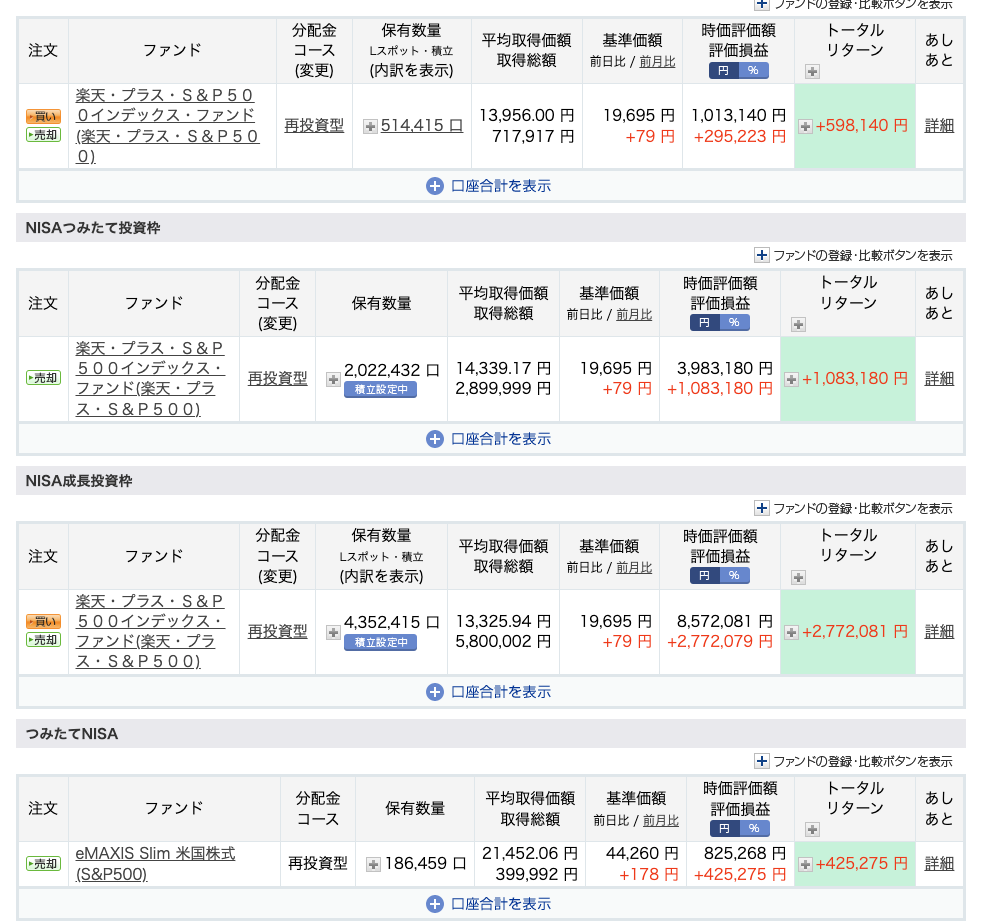Show 口座合計 under つみたてNISA table
The image size is (990, 924).
tap(489, 904)
